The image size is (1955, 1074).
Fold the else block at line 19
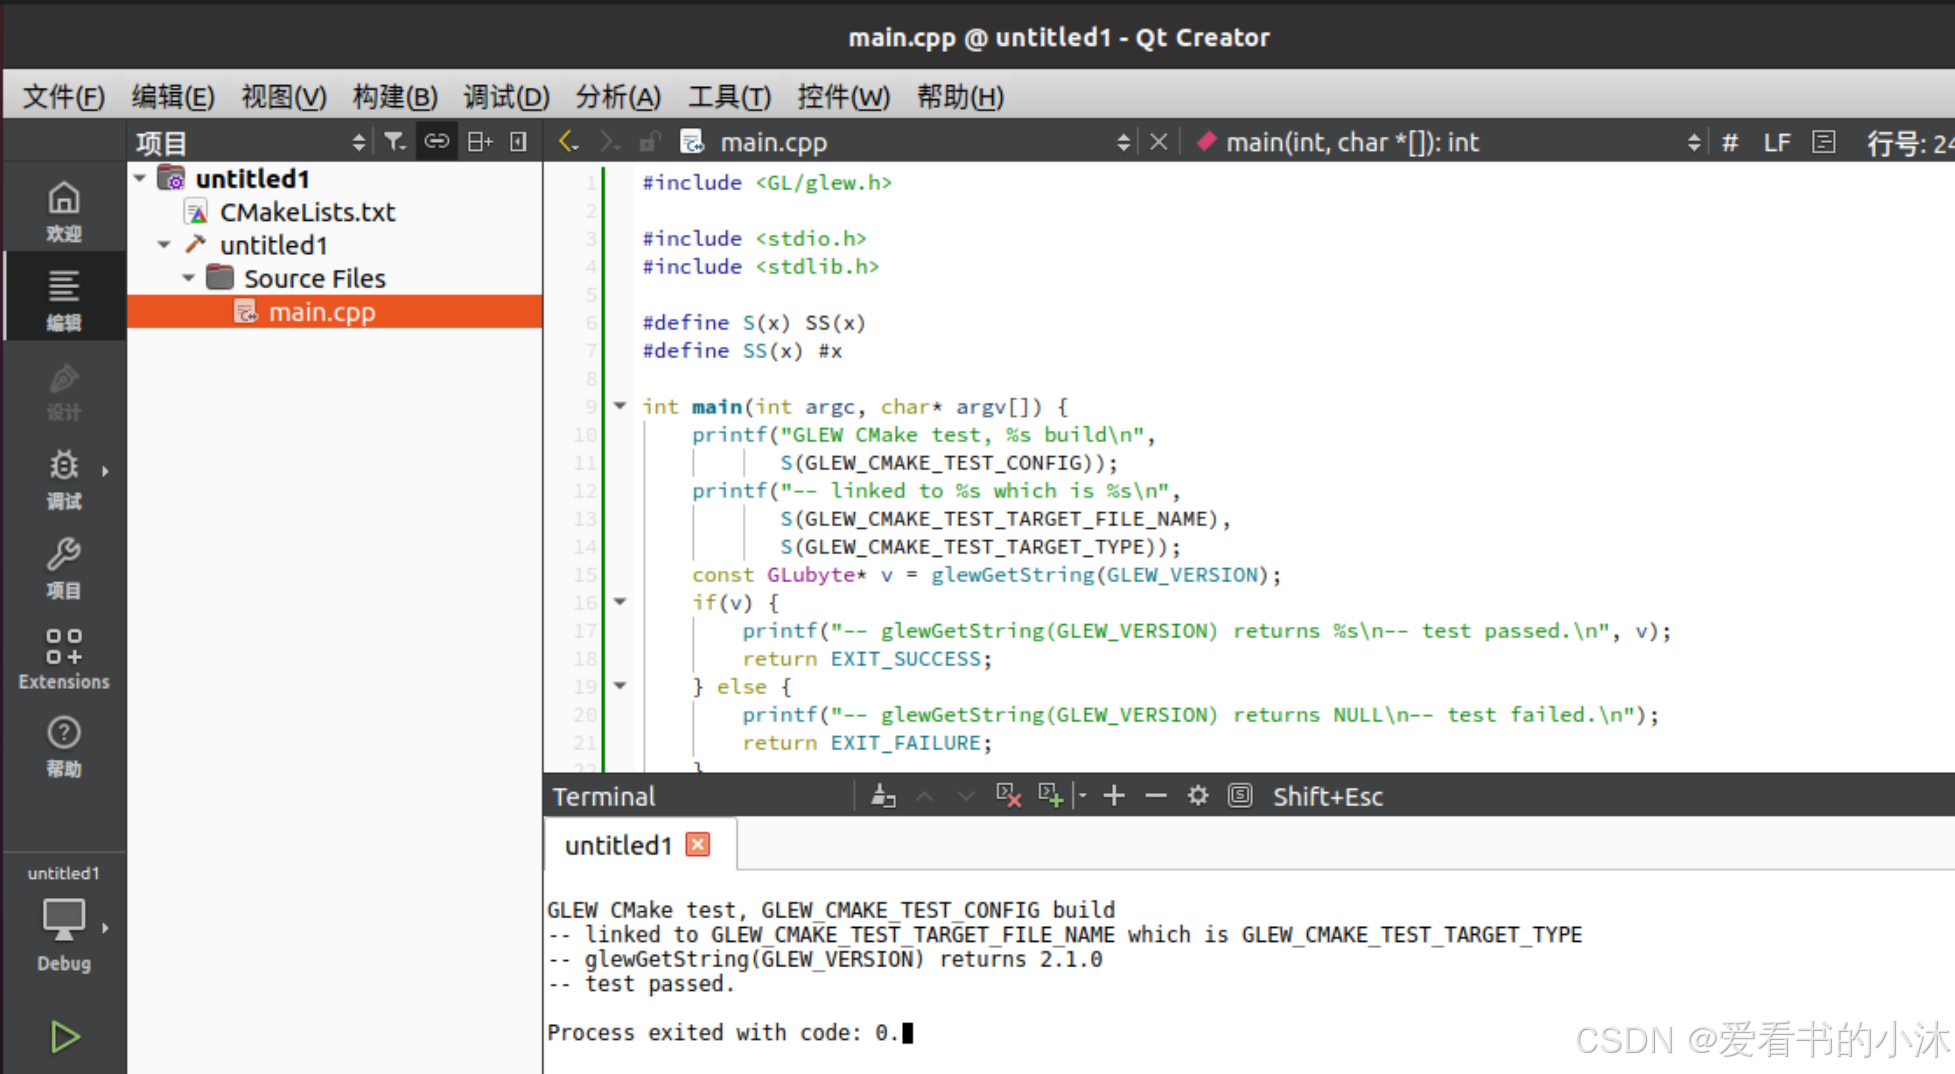coord(620,686)
